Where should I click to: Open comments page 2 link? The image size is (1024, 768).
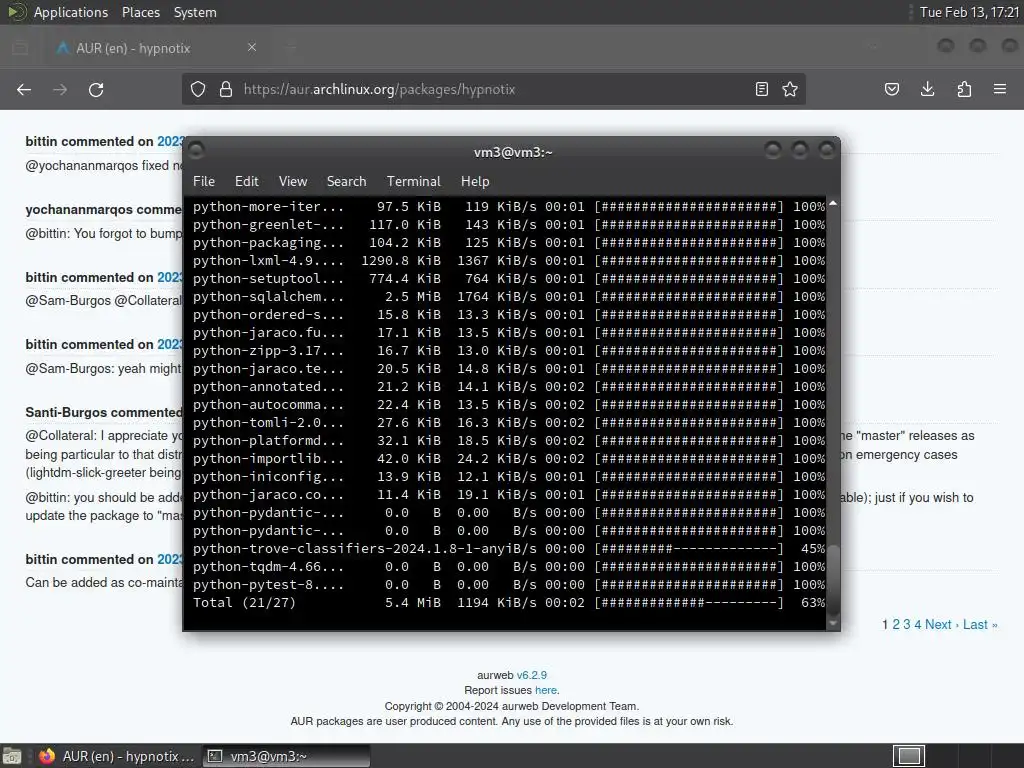coord(896,625)
